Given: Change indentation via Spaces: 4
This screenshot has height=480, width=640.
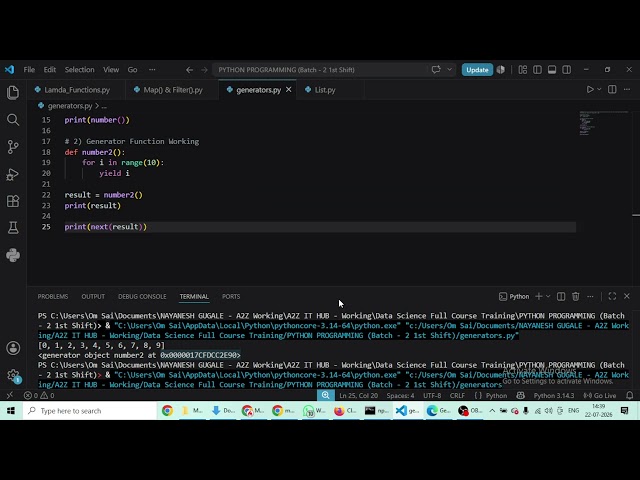Looking at the screenshot, I should [400, 396].
